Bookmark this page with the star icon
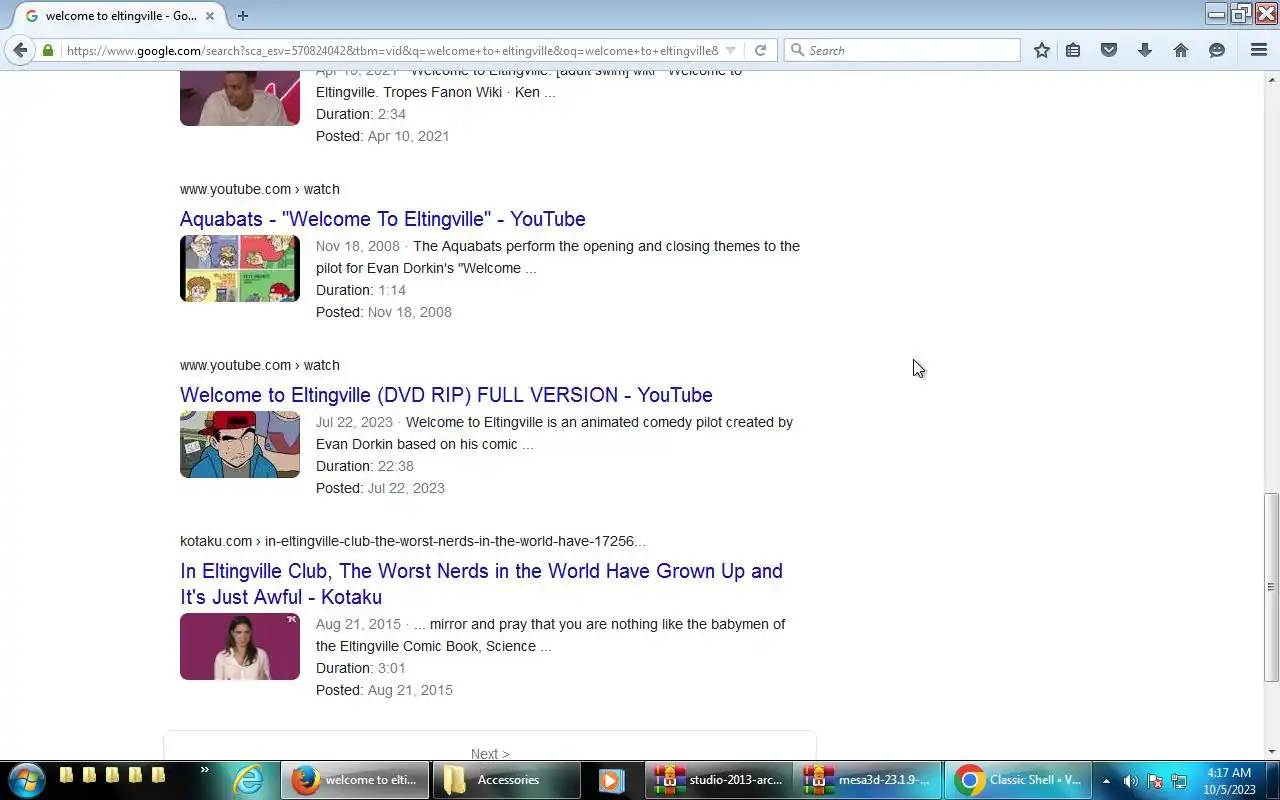1280x800 pixels. 1042,50
